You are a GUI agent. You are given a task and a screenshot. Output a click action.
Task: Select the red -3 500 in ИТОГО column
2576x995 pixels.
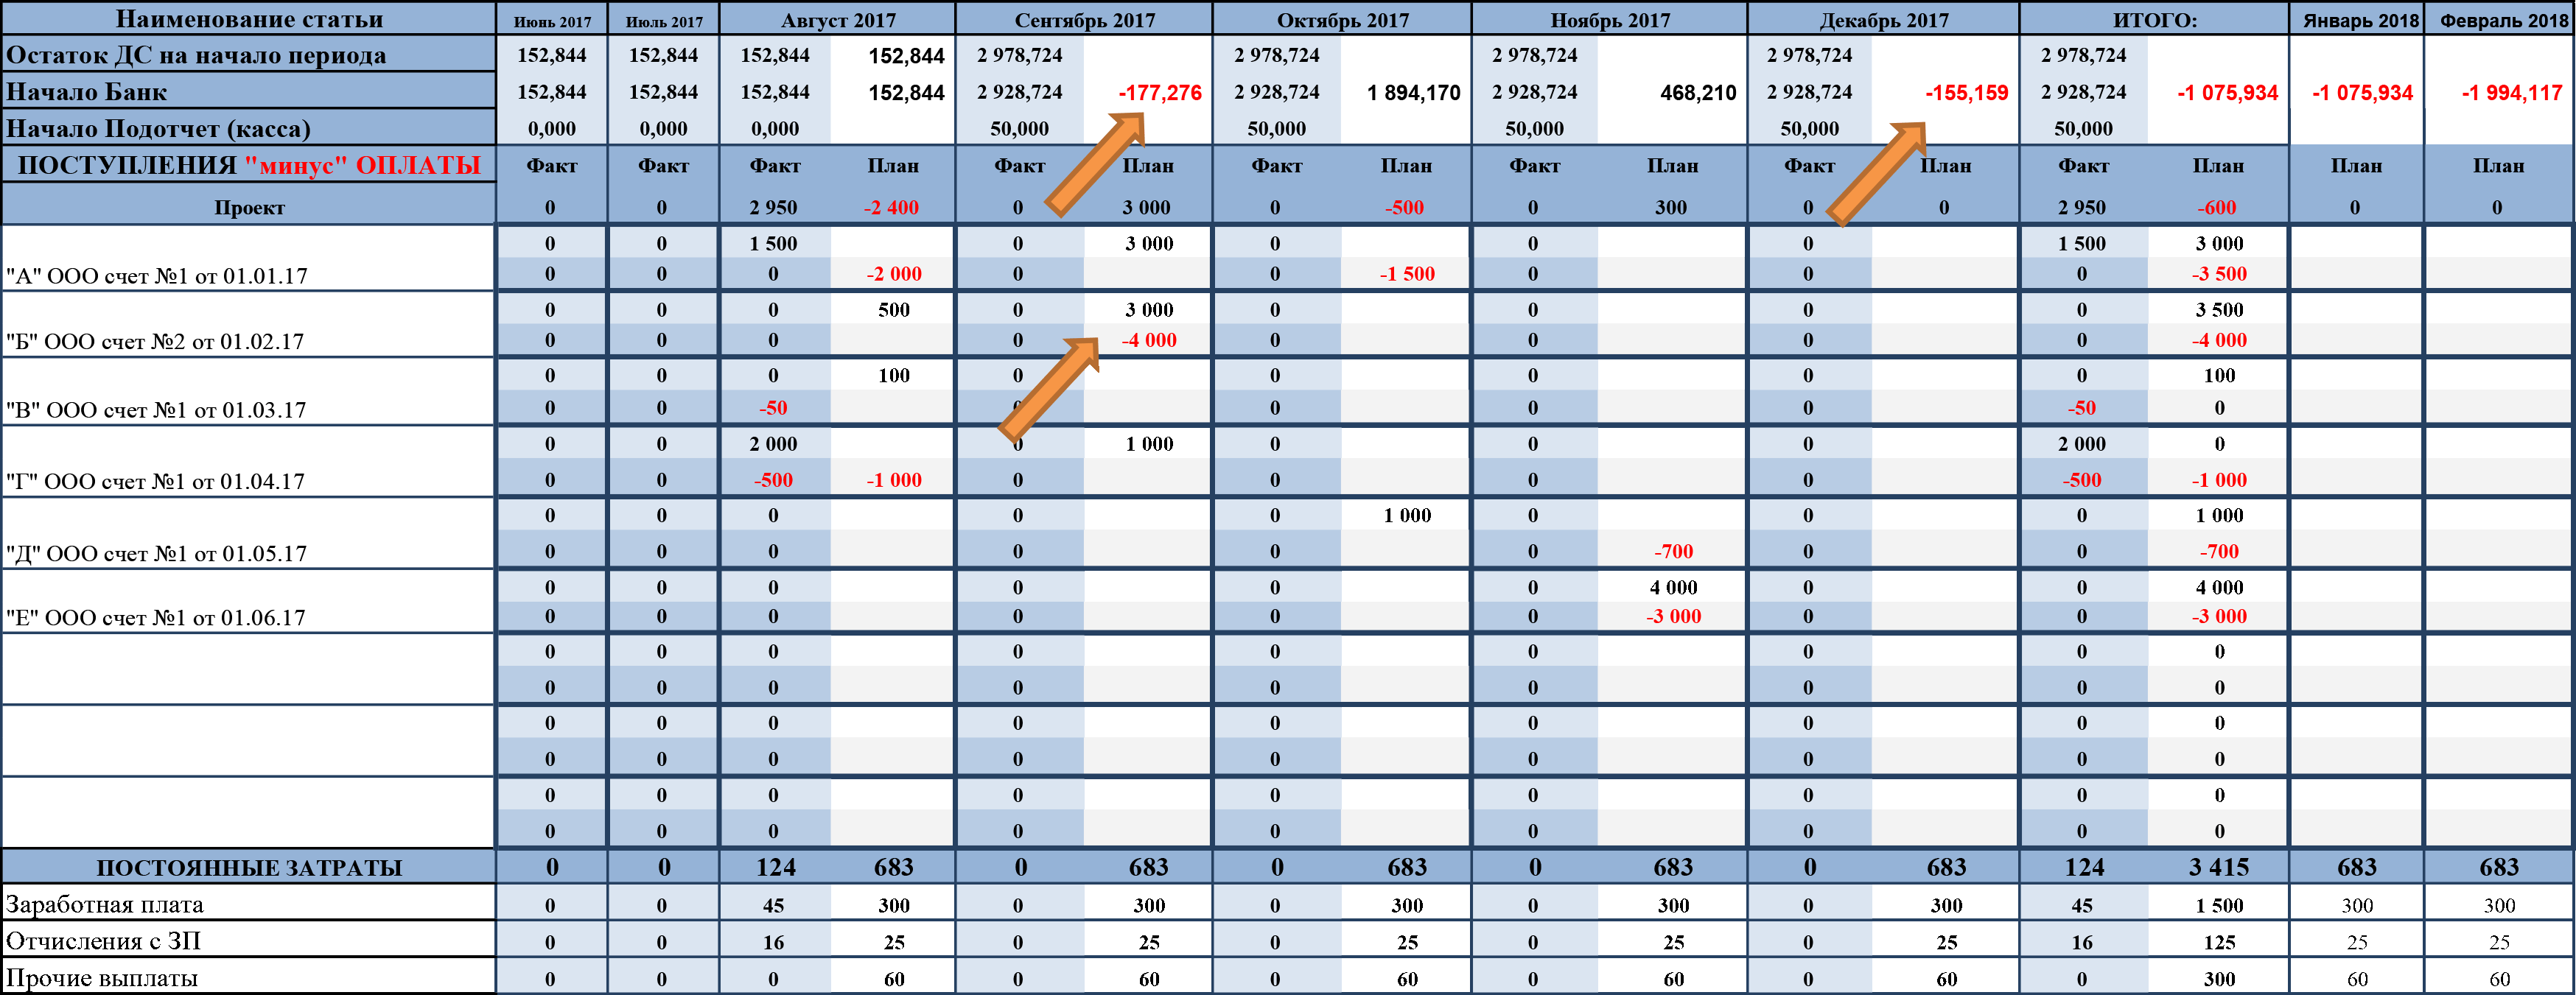2218,274
